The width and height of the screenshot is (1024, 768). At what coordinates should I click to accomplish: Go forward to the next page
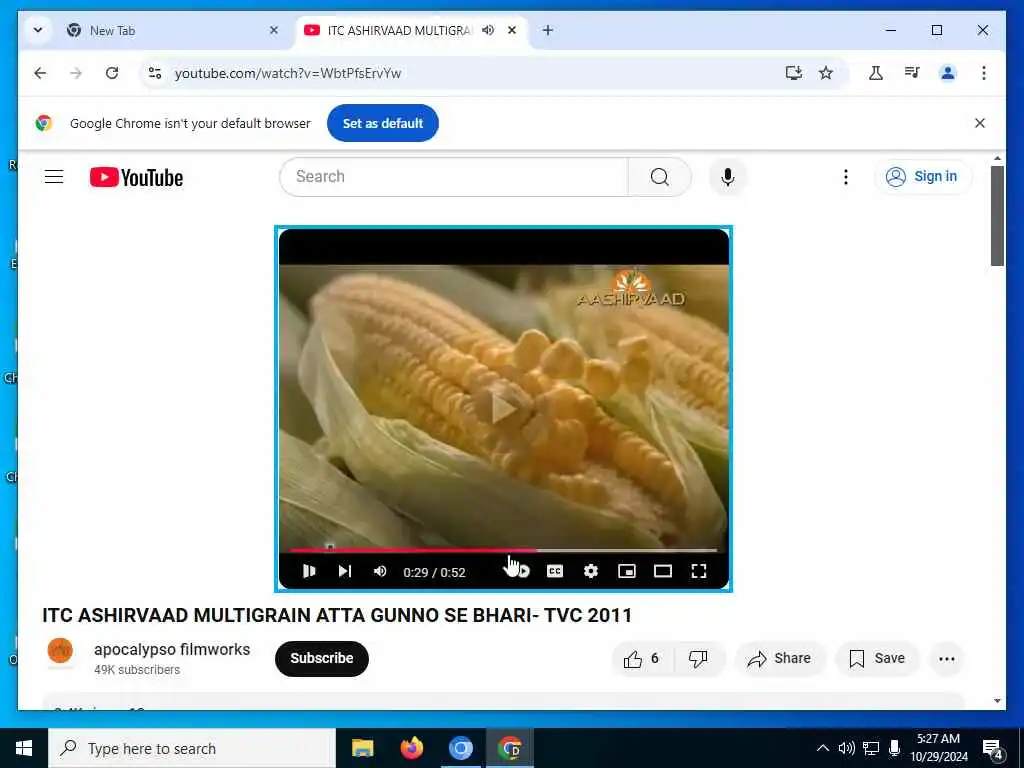(76, 73)
